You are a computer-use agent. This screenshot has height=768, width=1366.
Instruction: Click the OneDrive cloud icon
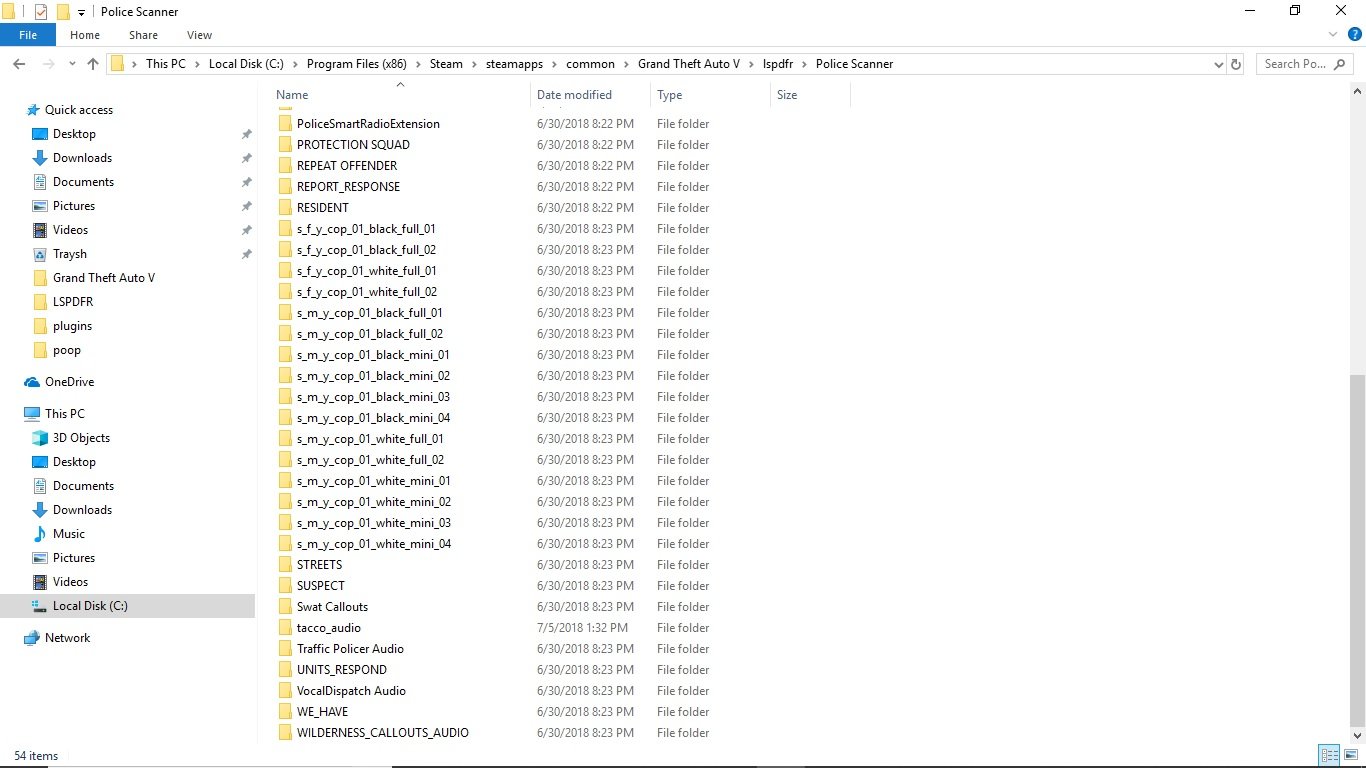[x=32, y=382]
